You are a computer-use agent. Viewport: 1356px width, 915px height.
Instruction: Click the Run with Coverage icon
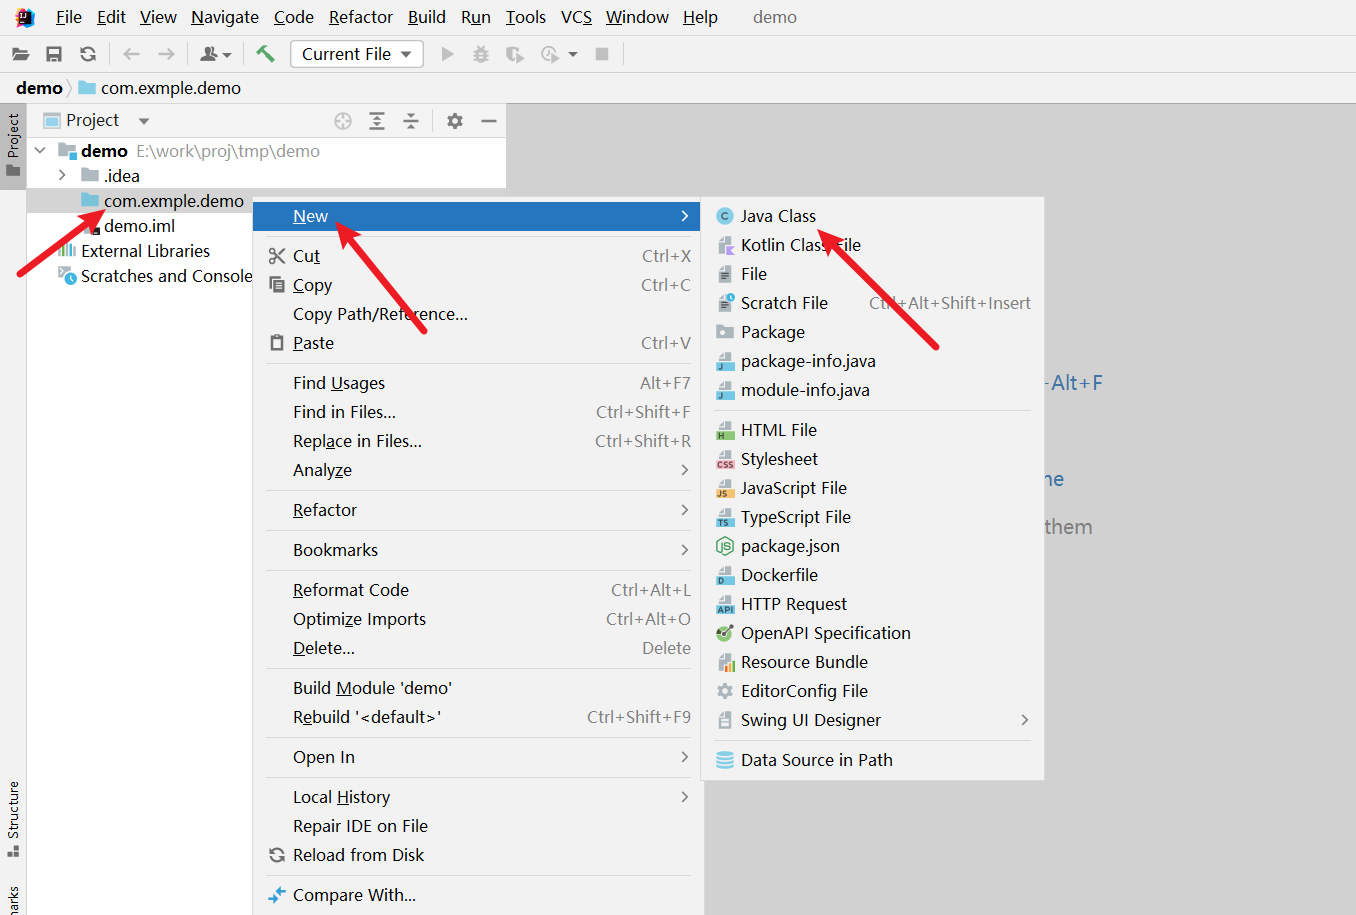[x=514, y=54]
